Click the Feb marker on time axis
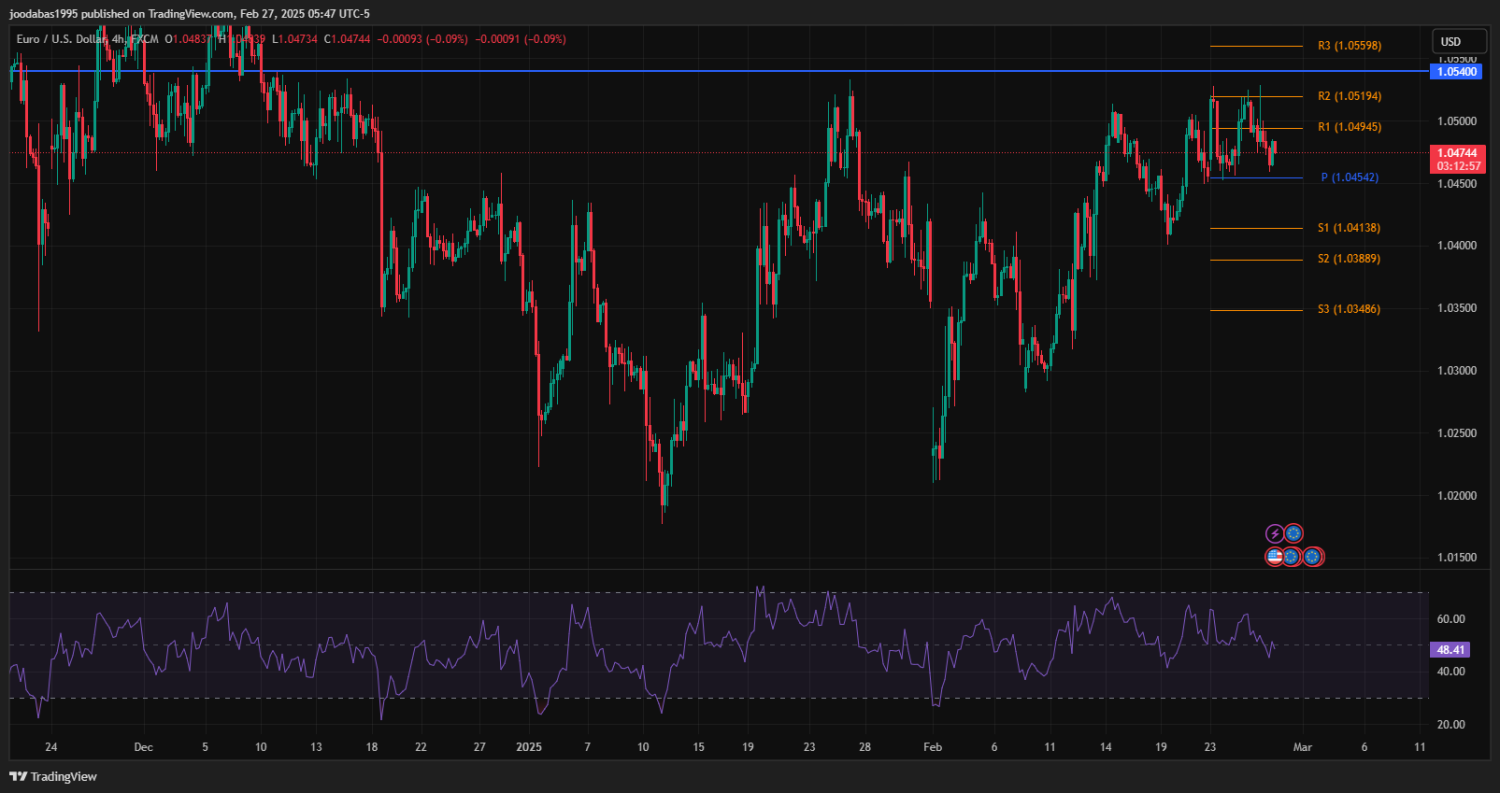 [933, 747]
